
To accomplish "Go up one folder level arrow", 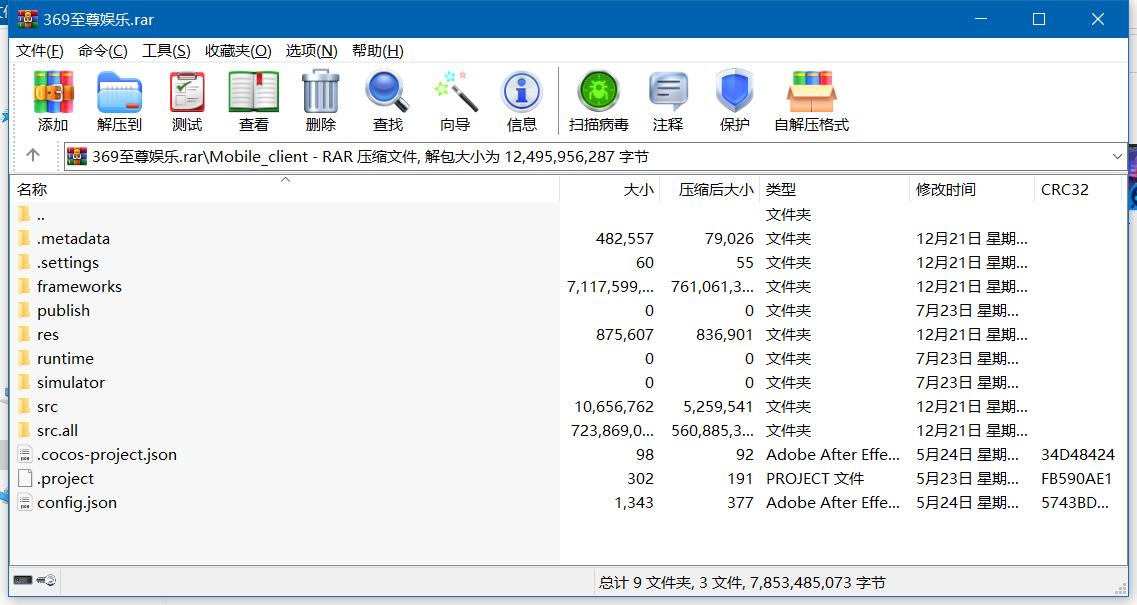I will (x=33, y=156).
